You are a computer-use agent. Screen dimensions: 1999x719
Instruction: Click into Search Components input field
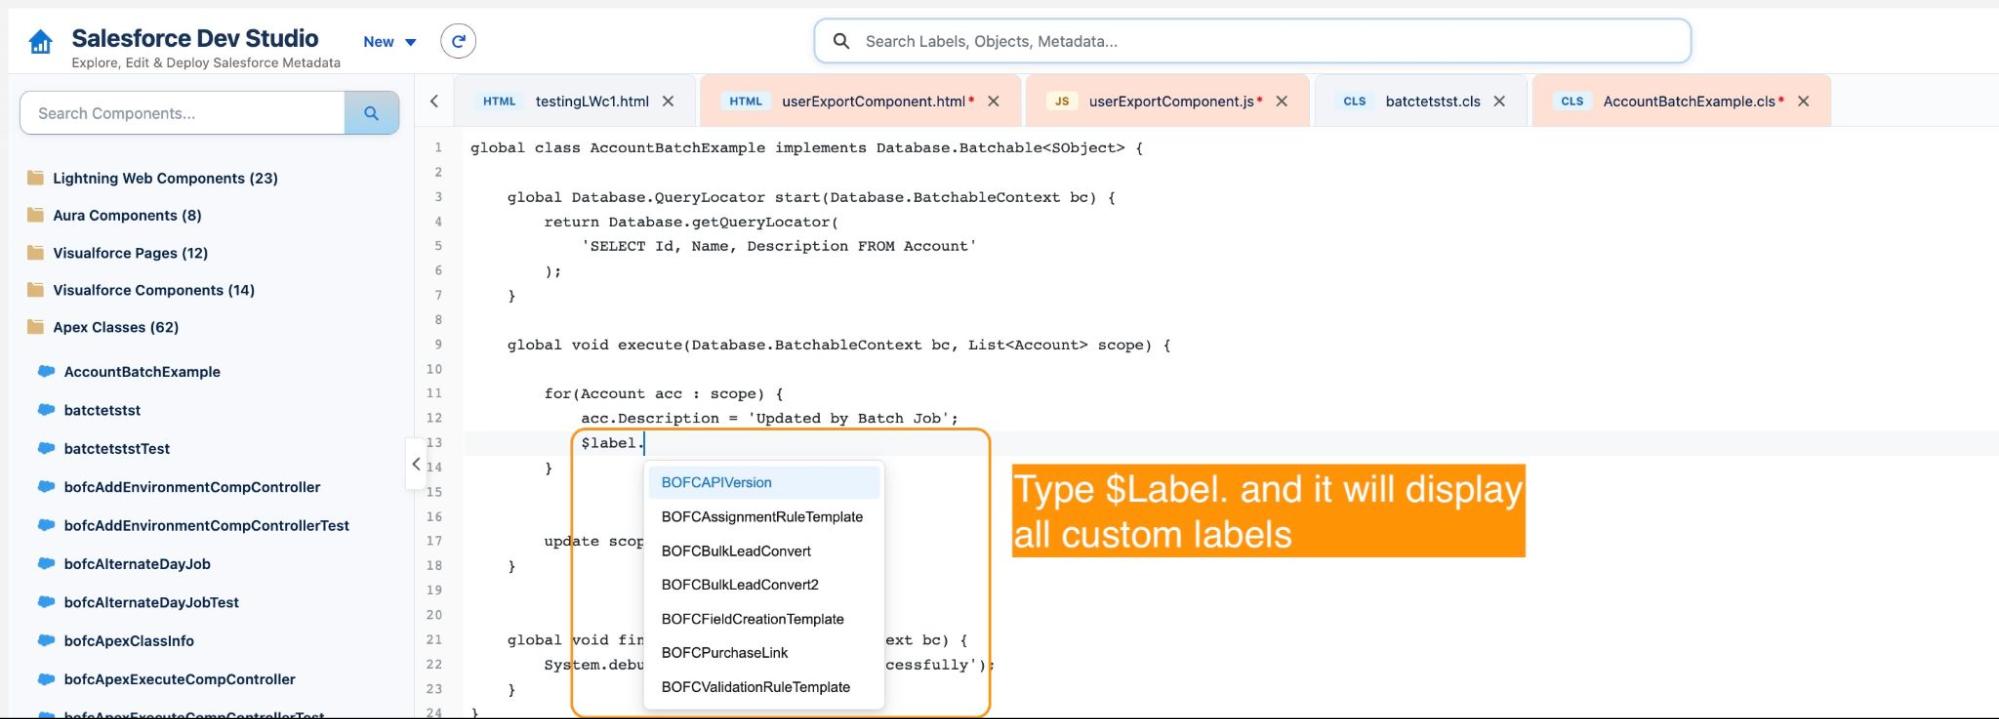coord(182,113)
